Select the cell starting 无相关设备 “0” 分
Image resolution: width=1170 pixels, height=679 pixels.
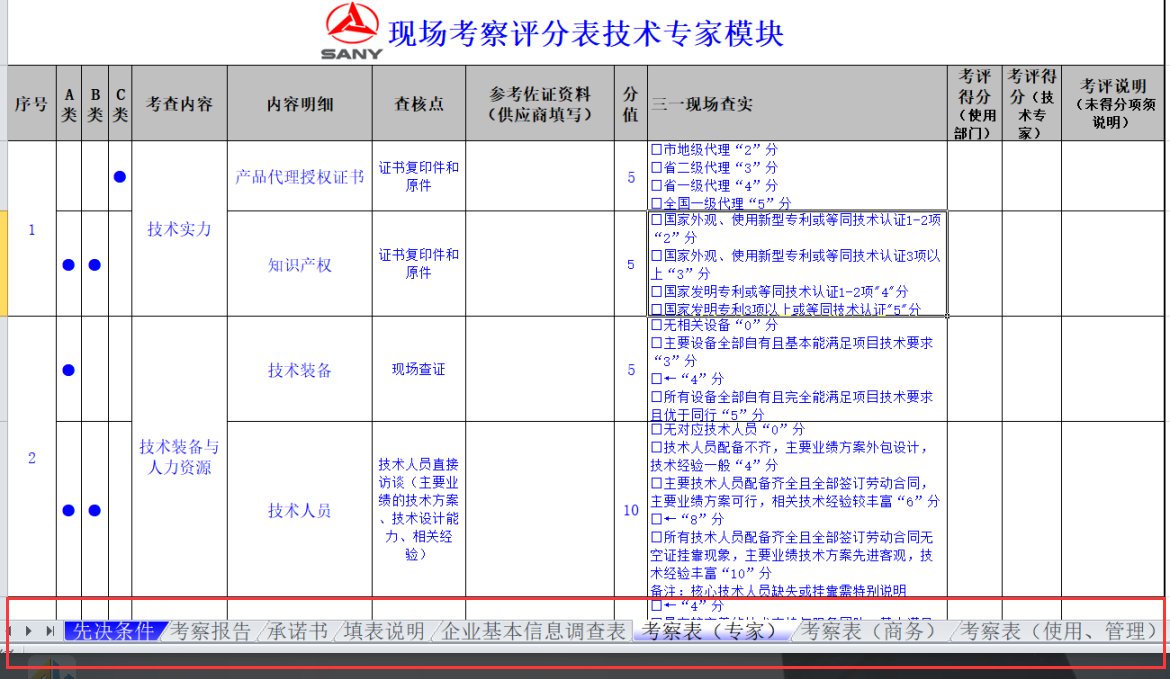click(798, 369)
